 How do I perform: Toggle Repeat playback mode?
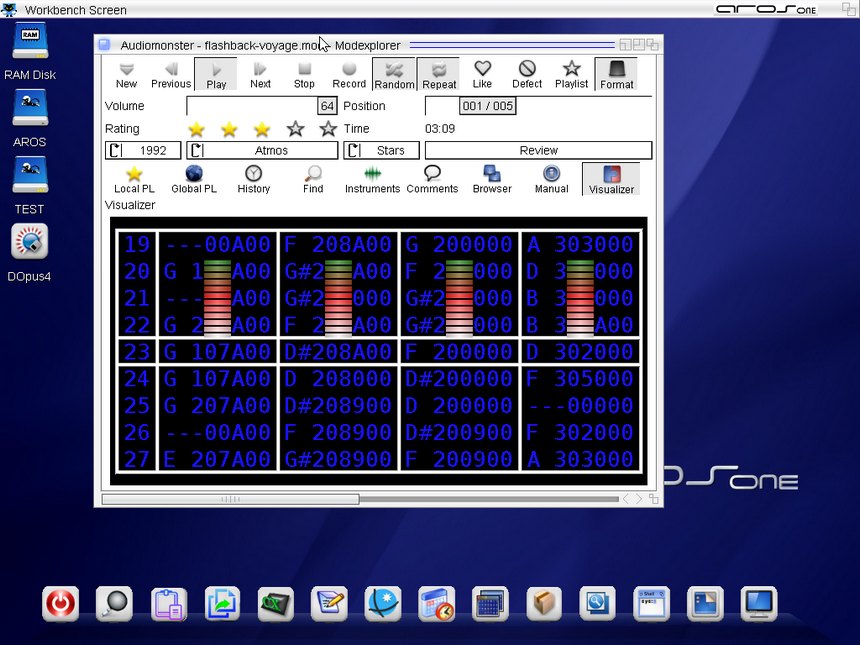coord(438,74)
